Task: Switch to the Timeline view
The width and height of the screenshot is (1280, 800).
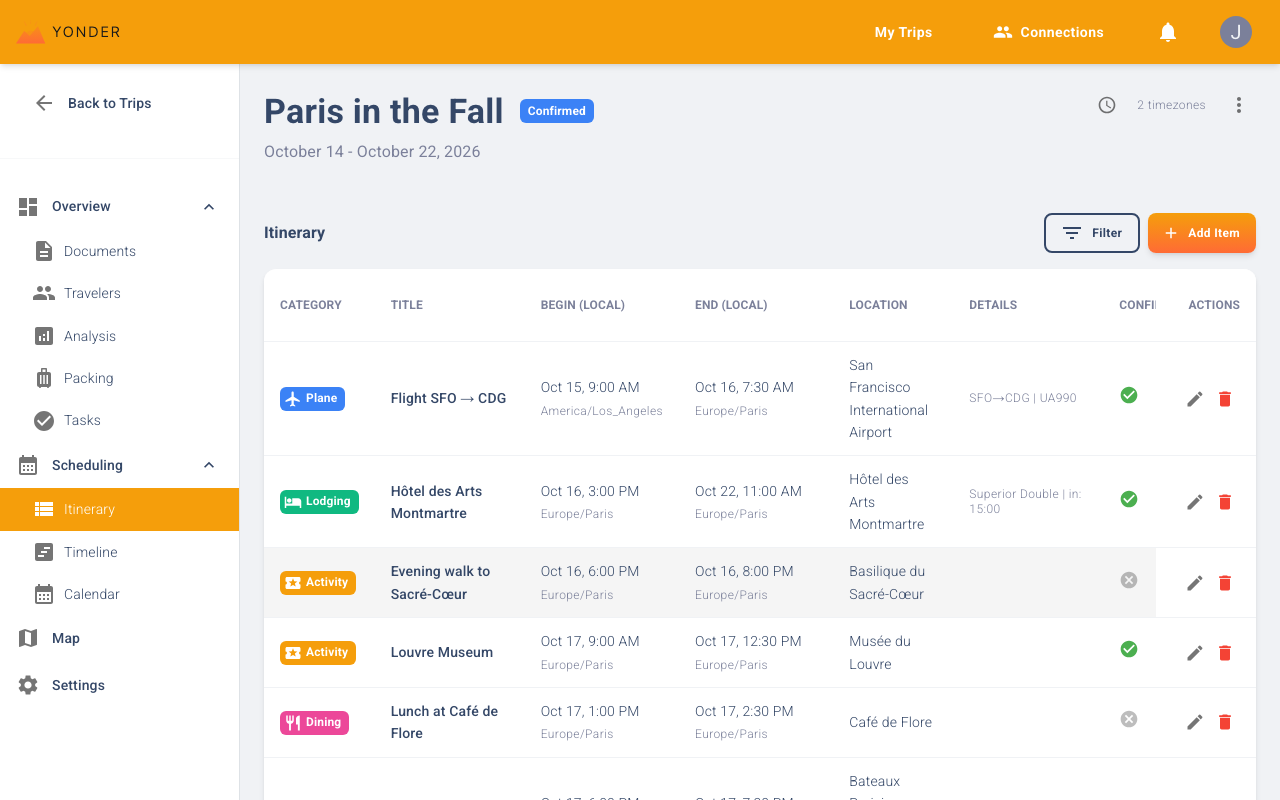Action: (x=89, y=552)
